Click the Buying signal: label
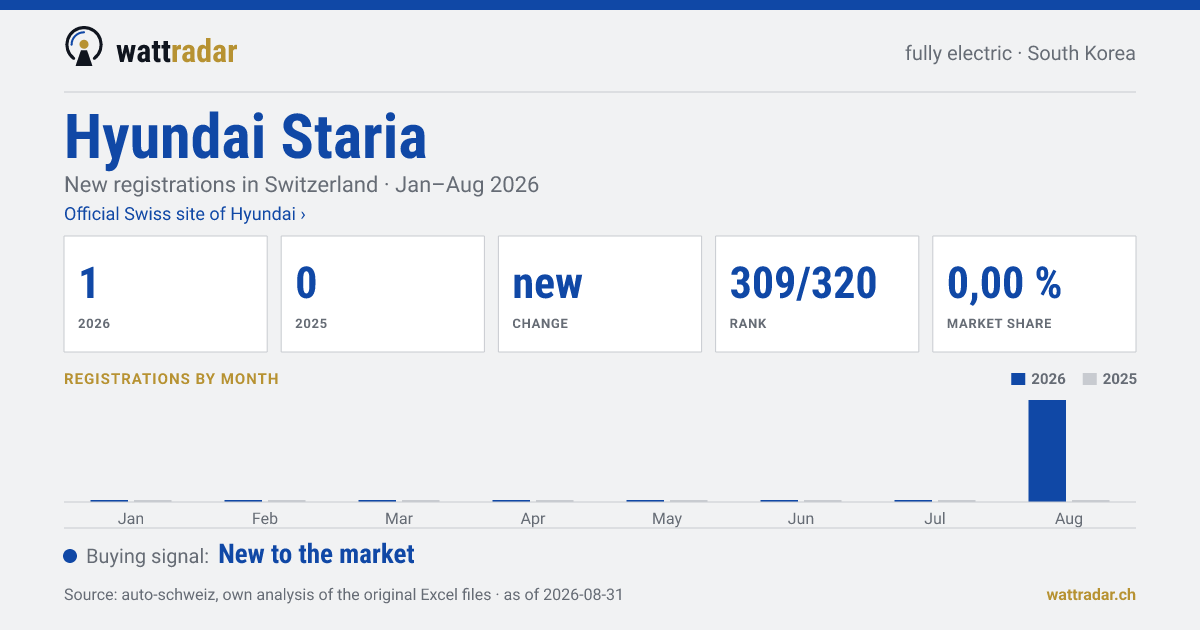Viewport: 1200px width, 630px height. pos(147,556)
